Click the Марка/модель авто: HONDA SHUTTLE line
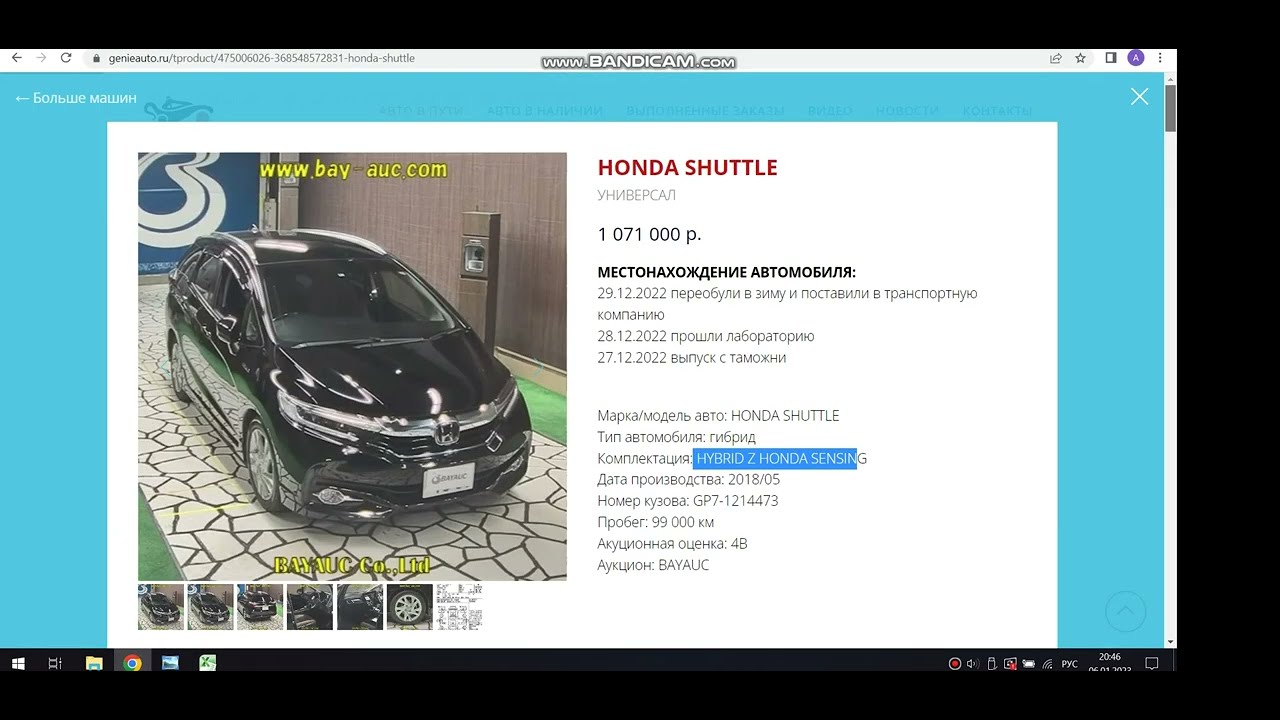The image size is (1280, 720). (x=718, y=416)
